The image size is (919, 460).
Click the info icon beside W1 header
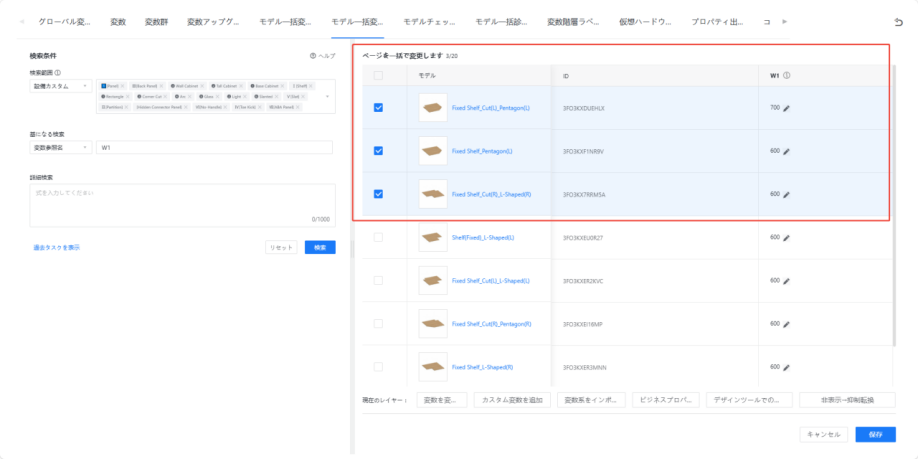tap(787, 76)
